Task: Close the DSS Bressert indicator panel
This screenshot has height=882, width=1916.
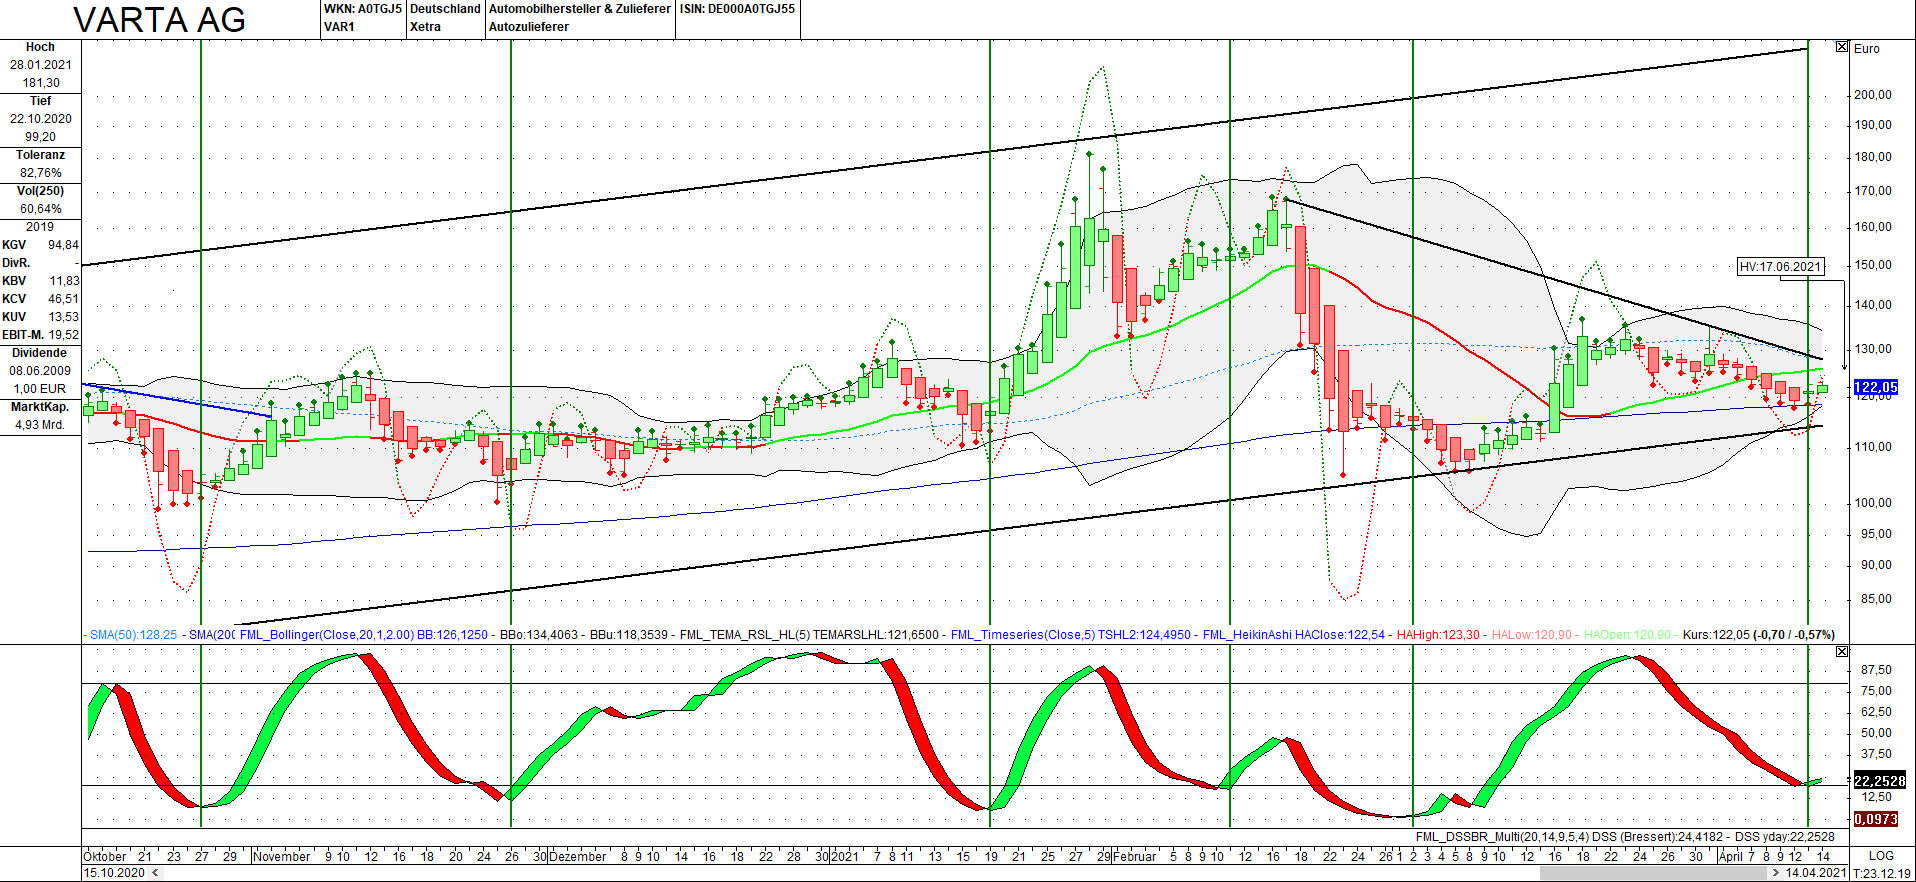Action: tap(1842, 651)
